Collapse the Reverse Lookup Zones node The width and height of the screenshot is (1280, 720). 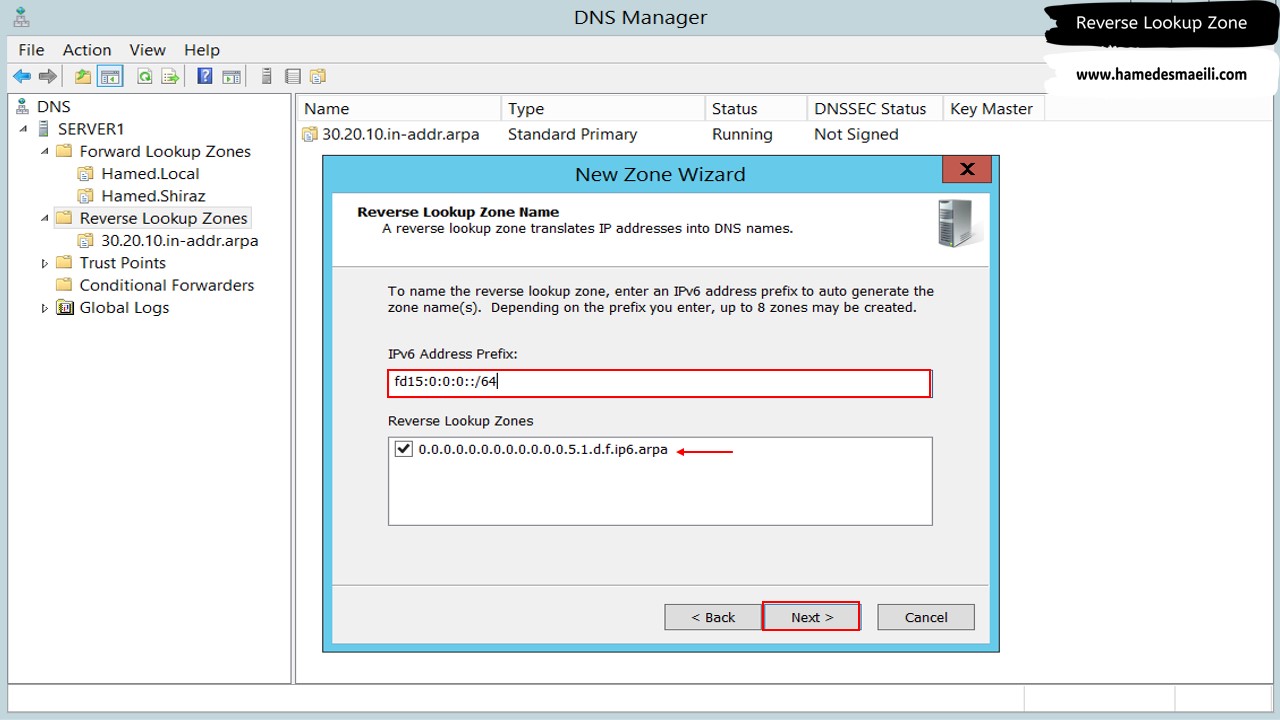[x=45, y=218]
